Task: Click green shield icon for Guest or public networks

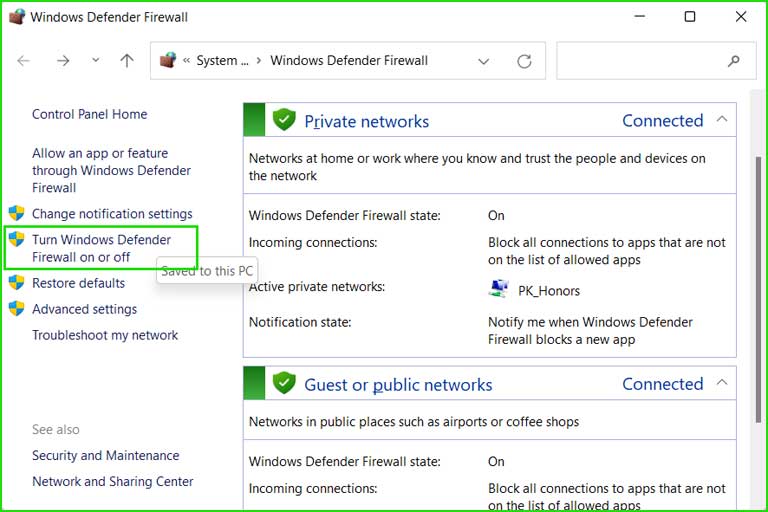Action: click(284, 383)
